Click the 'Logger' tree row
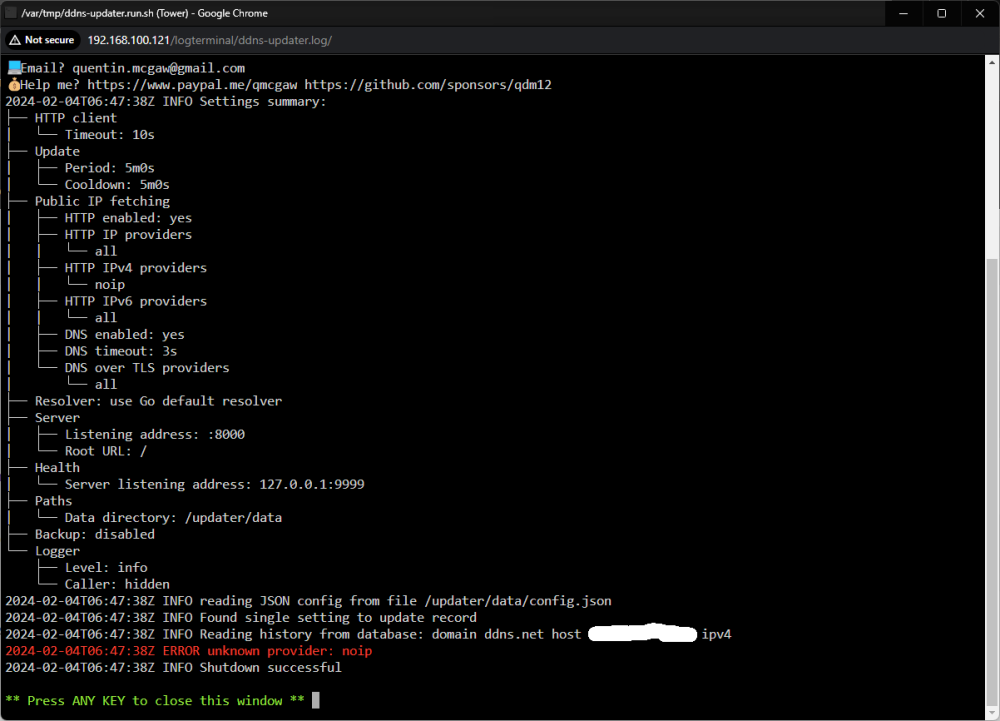 (57, 551)
